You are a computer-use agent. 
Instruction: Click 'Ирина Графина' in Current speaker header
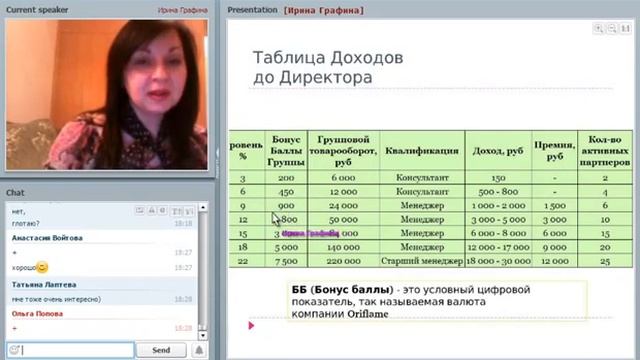[x=182, y=10]
